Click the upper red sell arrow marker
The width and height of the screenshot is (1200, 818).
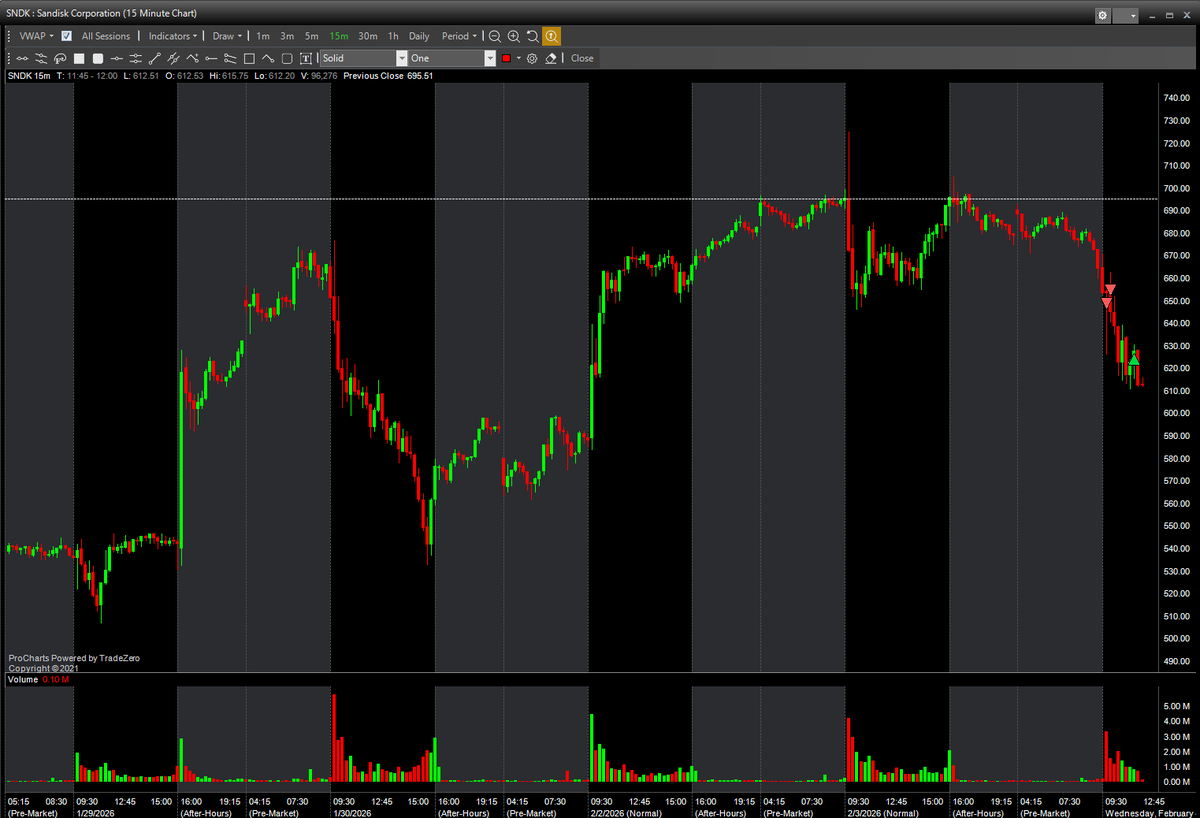(1110, 289)
